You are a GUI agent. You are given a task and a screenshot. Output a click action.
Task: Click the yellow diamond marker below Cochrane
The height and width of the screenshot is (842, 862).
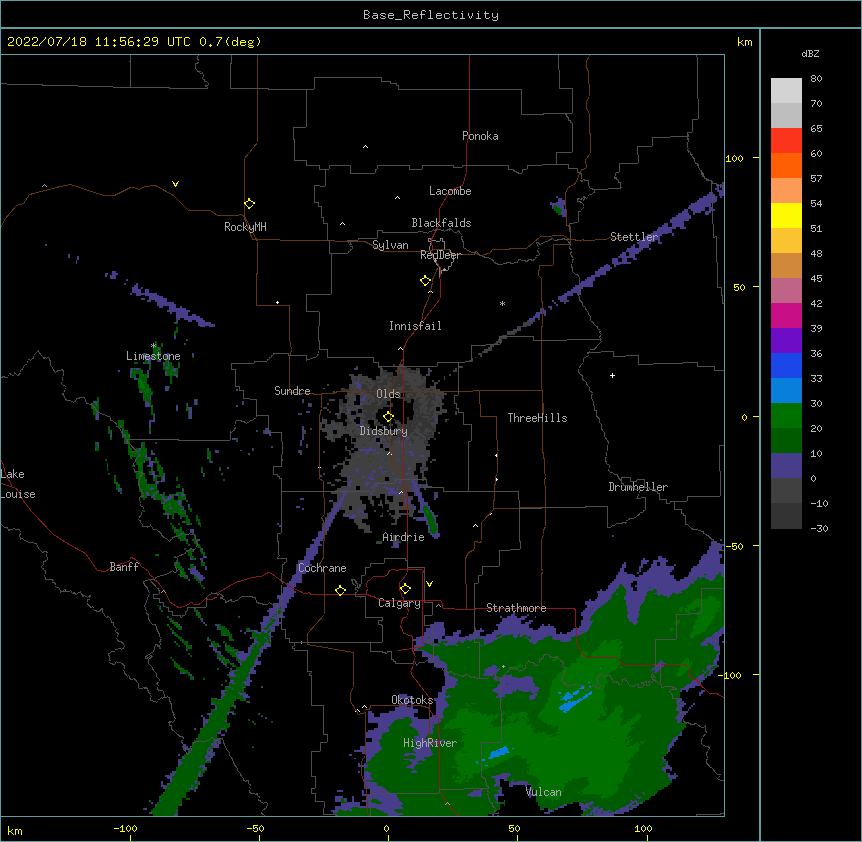click(340, 590)
